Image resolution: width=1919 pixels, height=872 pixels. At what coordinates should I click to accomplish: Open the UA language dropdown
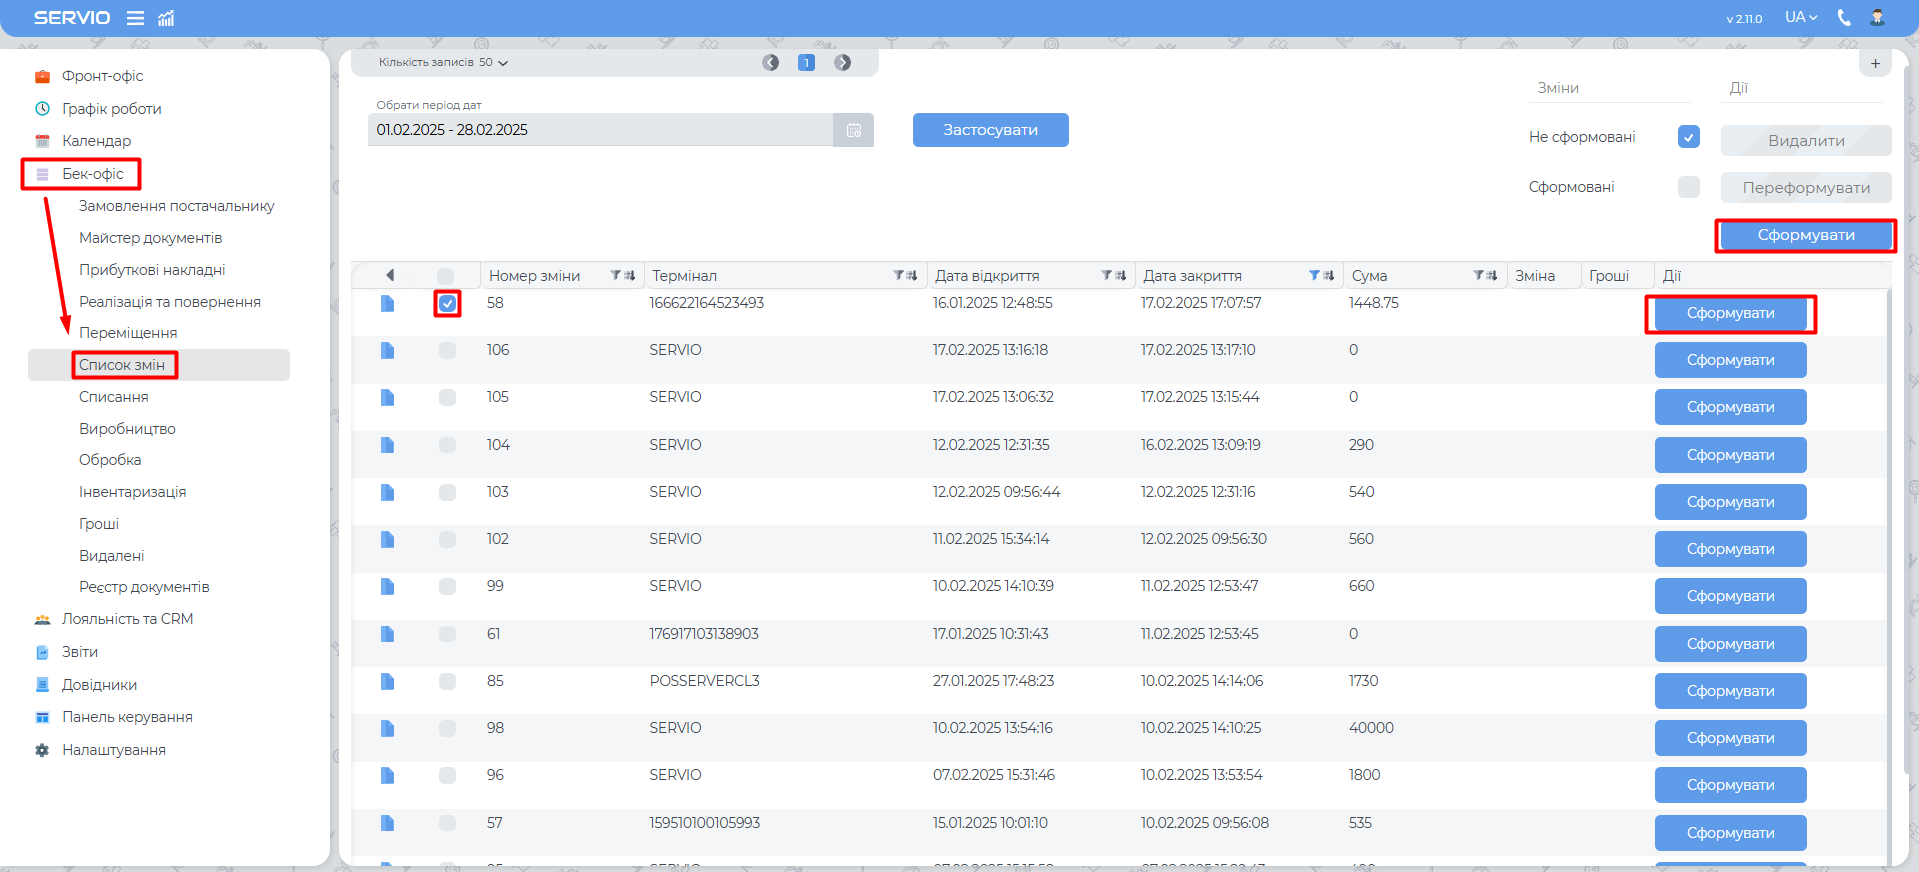pyautogui.click(x=1800, y=18)
